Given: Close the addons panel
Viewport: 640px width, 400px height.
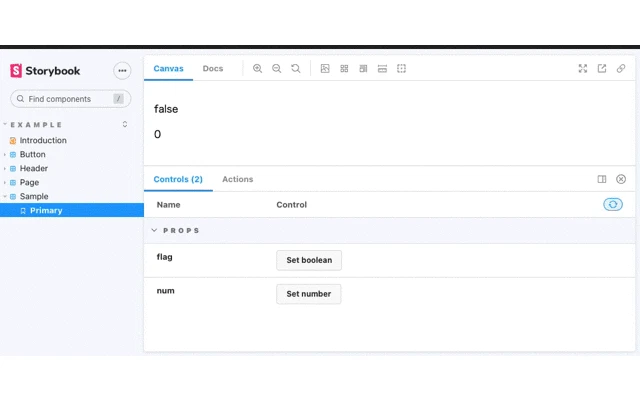Looking at the screenshot, I should pyautogui.click(x=621, y=179).
